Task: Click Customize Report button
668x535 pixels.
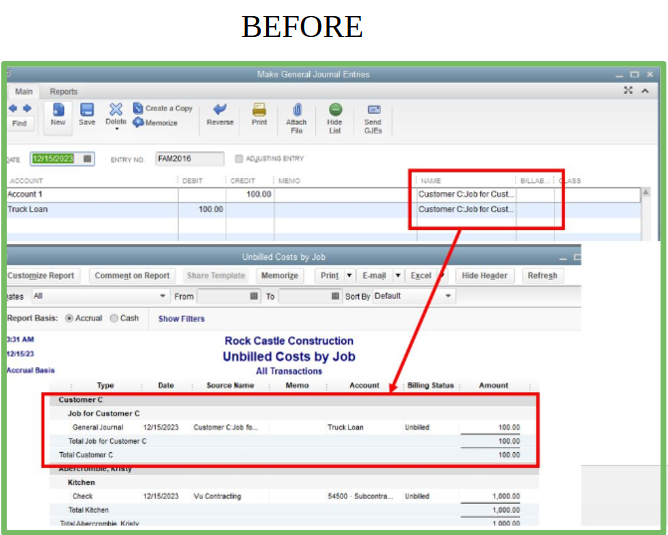Action: [41, 276]
